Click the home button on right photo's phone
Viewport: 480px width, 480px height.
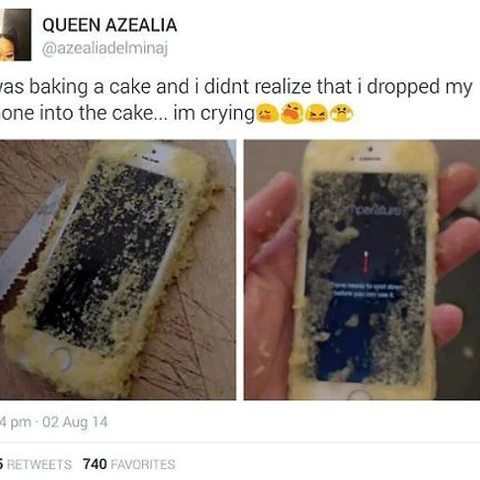360,394
